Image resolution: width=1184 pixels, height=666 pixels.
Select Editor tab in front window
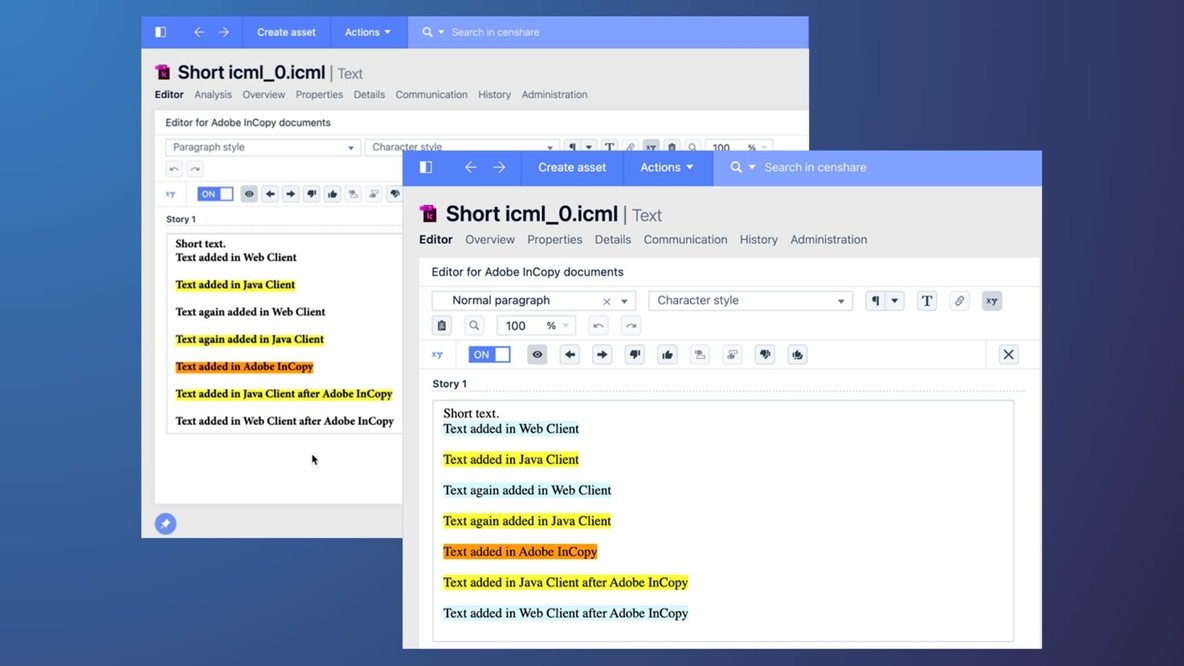(x=436, y=239)
